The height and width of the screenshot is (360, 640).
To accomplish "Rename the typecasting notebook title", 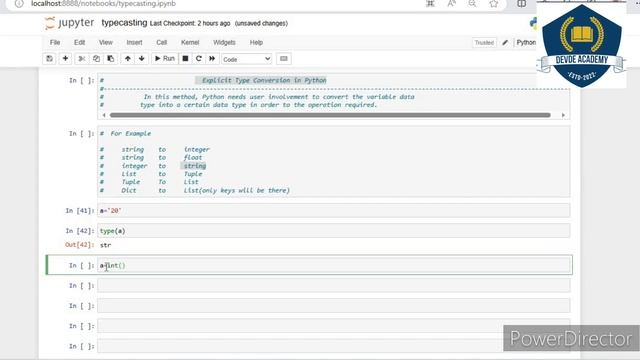I will (124, 23).
